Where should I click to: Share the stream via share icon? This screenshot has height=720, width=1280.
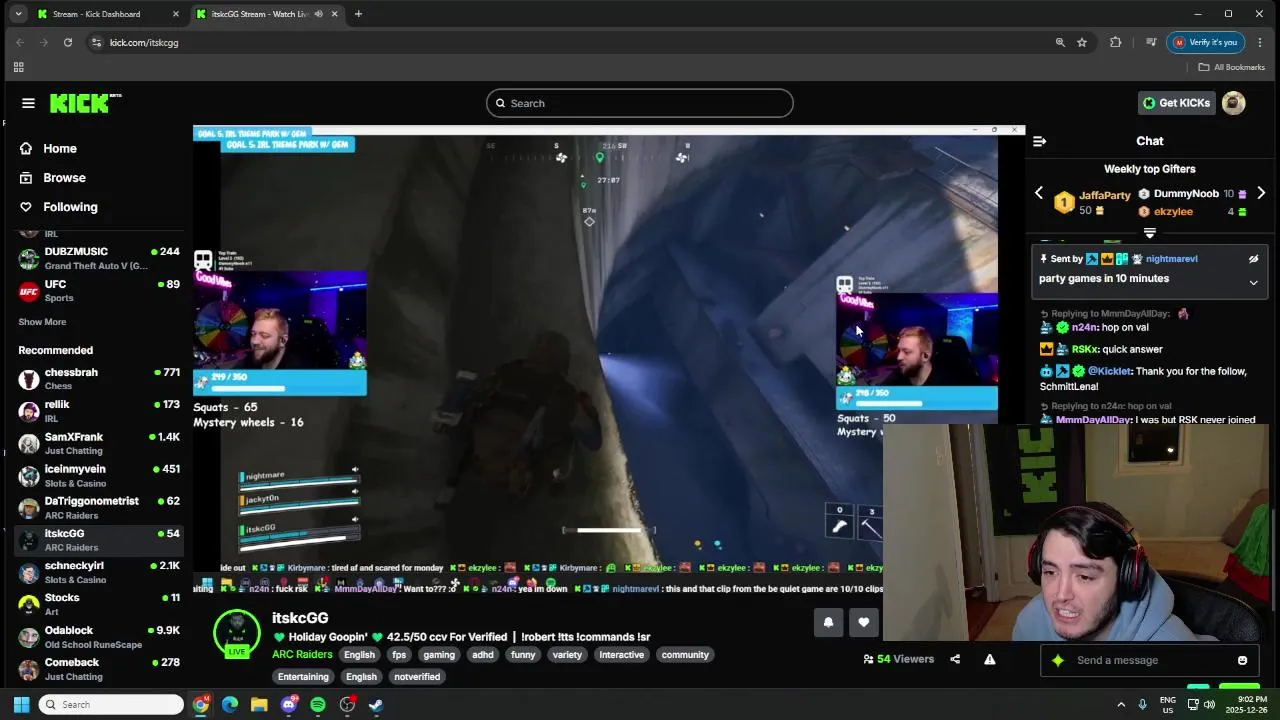click(x=955, y=659)
